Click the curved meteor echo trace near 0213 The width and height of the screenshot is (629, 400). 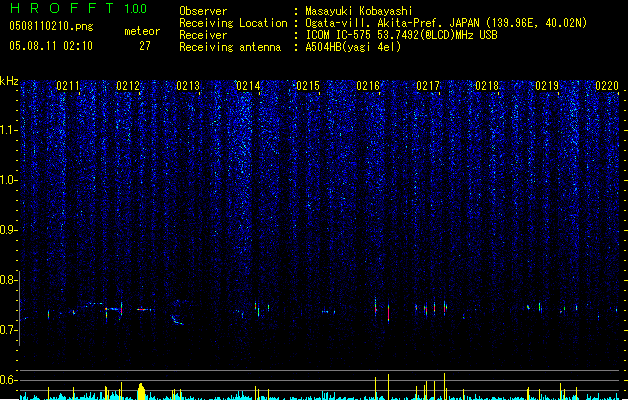177,320
